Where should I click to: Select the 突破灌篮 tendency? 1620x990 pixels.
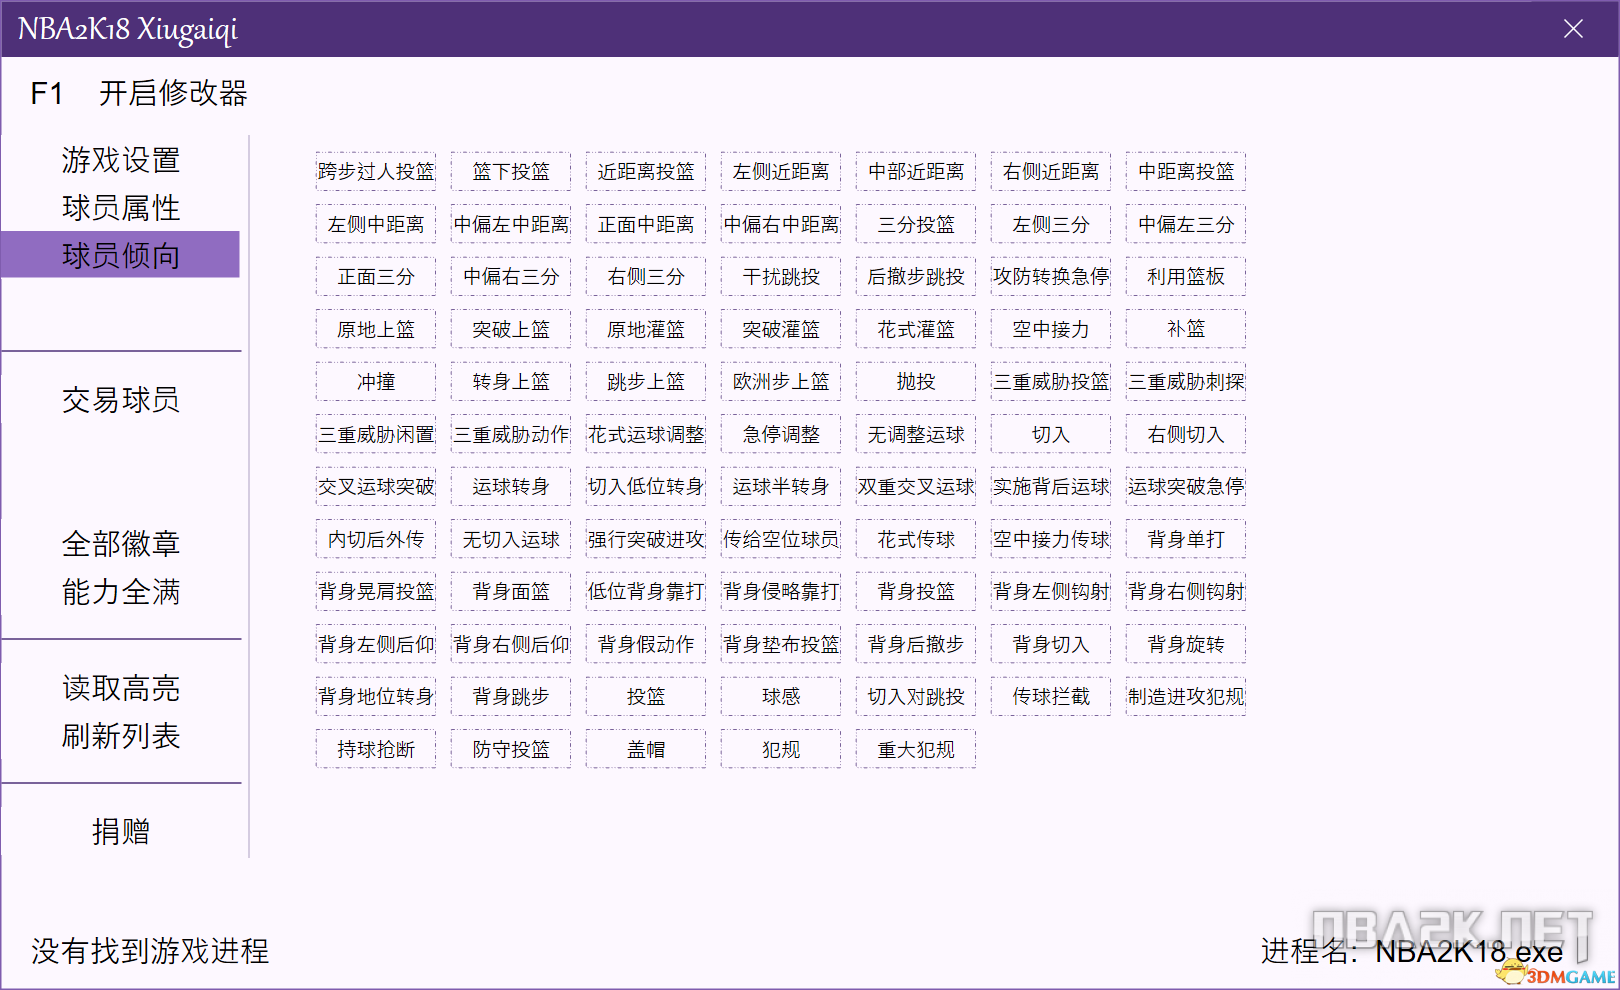tap(781, 329)
